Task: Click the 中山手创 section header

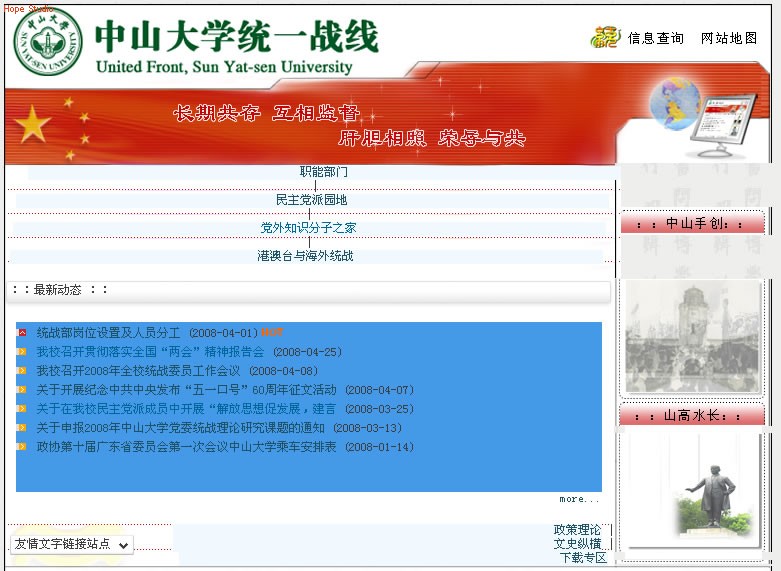Action: [692, 224]
